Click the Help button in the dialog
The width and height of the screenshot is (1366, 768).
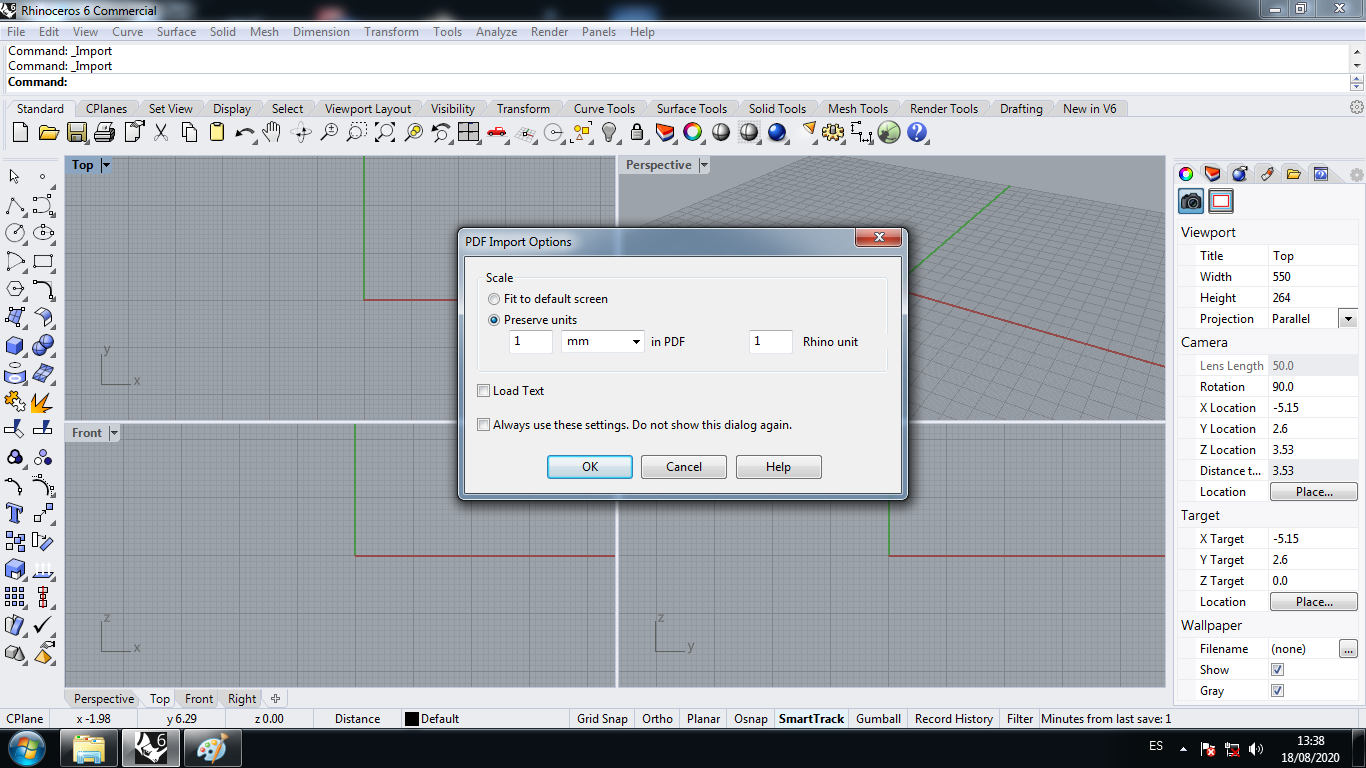coord(778,467)
